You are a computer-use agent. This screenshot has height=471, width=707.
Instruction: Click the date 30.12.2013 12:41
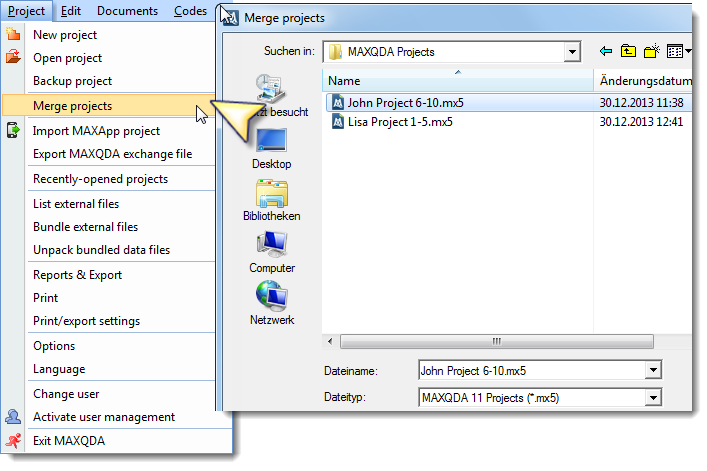[641, 122]
